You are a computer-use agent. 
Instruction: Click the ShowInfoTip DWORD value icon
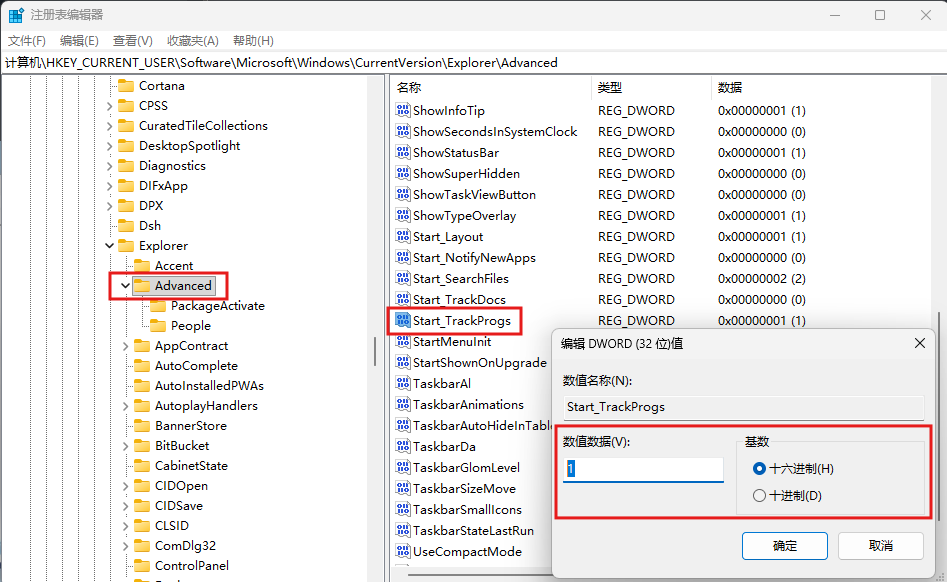point(403,110)
